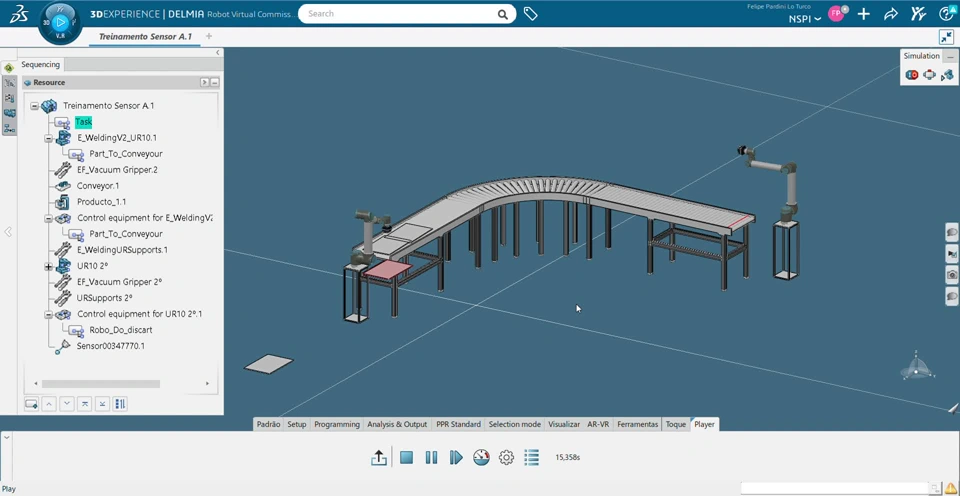Screen dimensions: 960x496
Task: Open the tag icon beside search
Action: coord(530,14)
